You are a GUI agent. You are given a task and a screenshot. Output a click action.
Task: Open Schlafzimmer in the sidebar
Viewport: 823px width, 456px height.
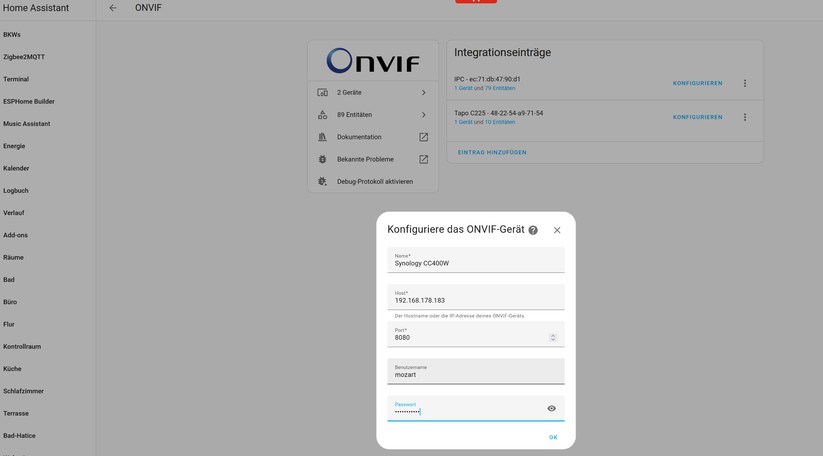[24, 391]
